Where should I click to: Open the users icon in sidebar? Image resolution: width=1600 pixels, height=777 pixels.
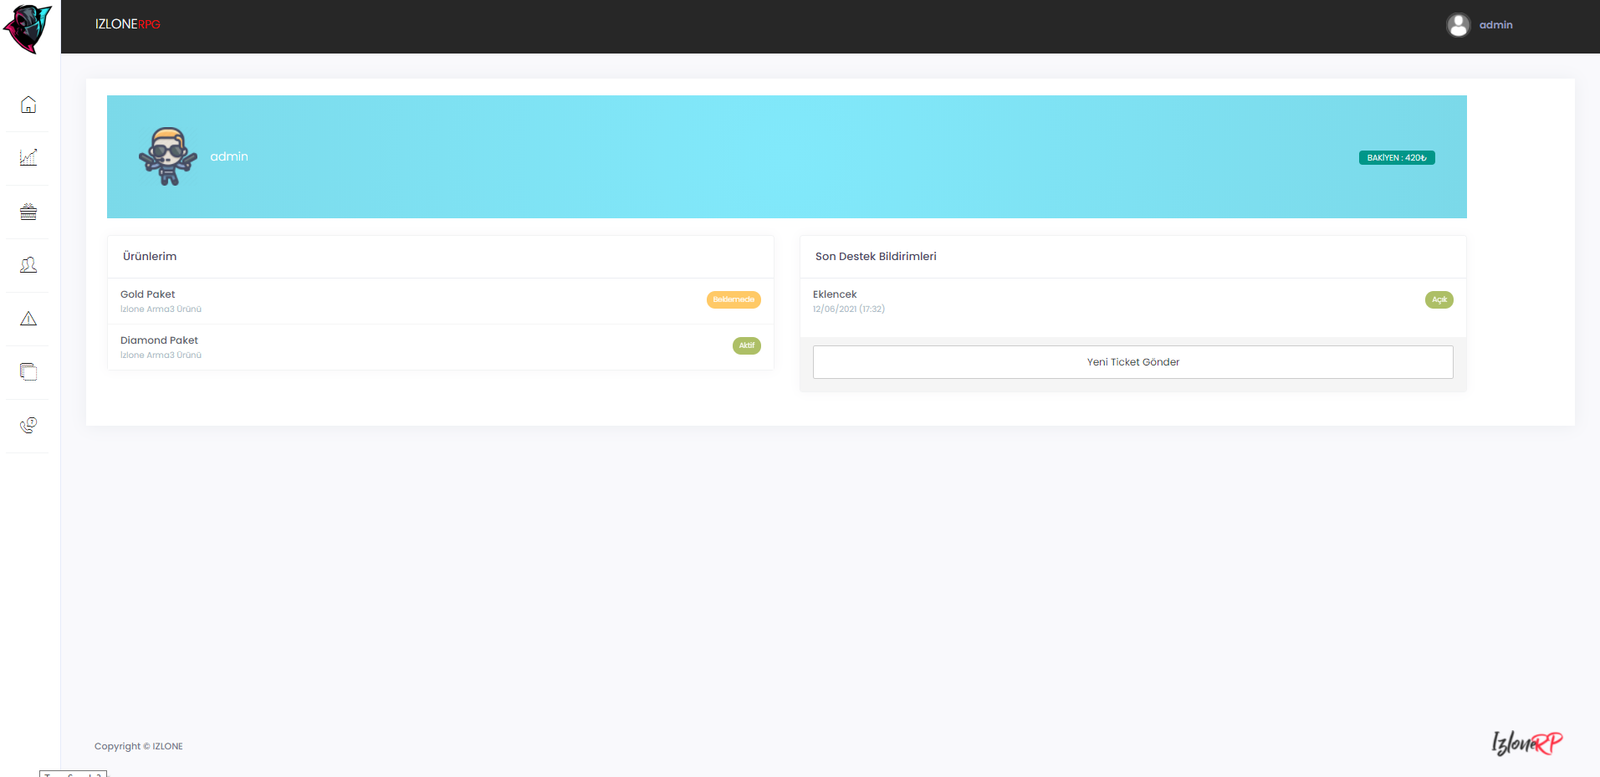click(28, 265)
